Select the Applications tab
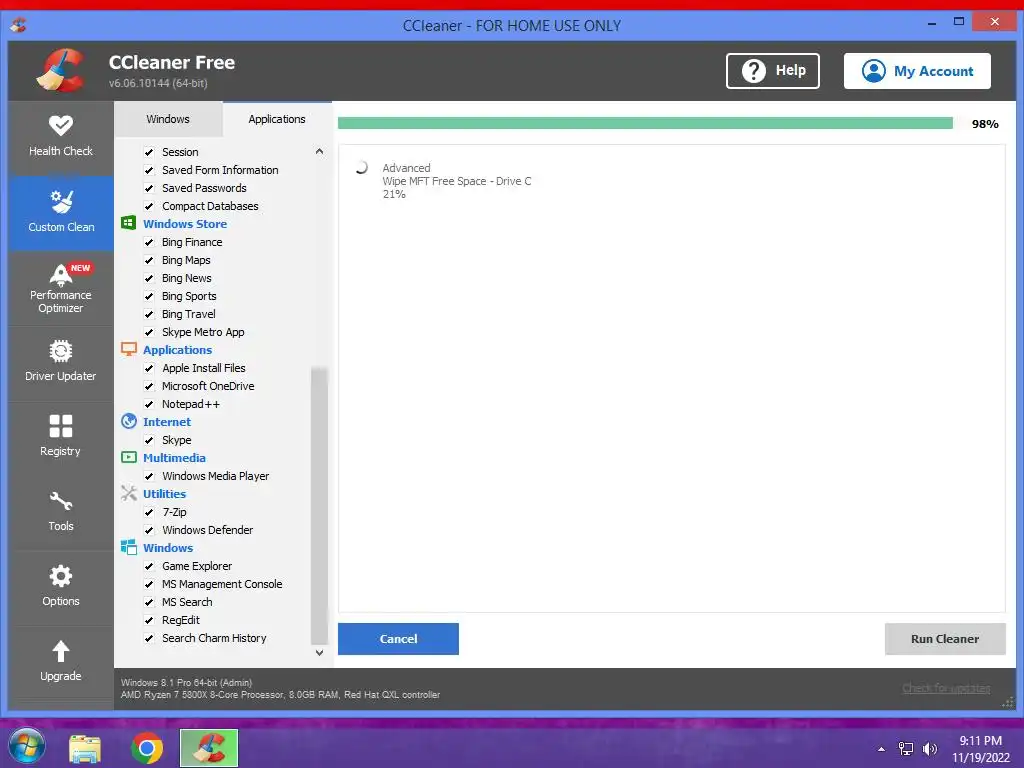Viewport: 1024px width, 768px height. point(277,119)
